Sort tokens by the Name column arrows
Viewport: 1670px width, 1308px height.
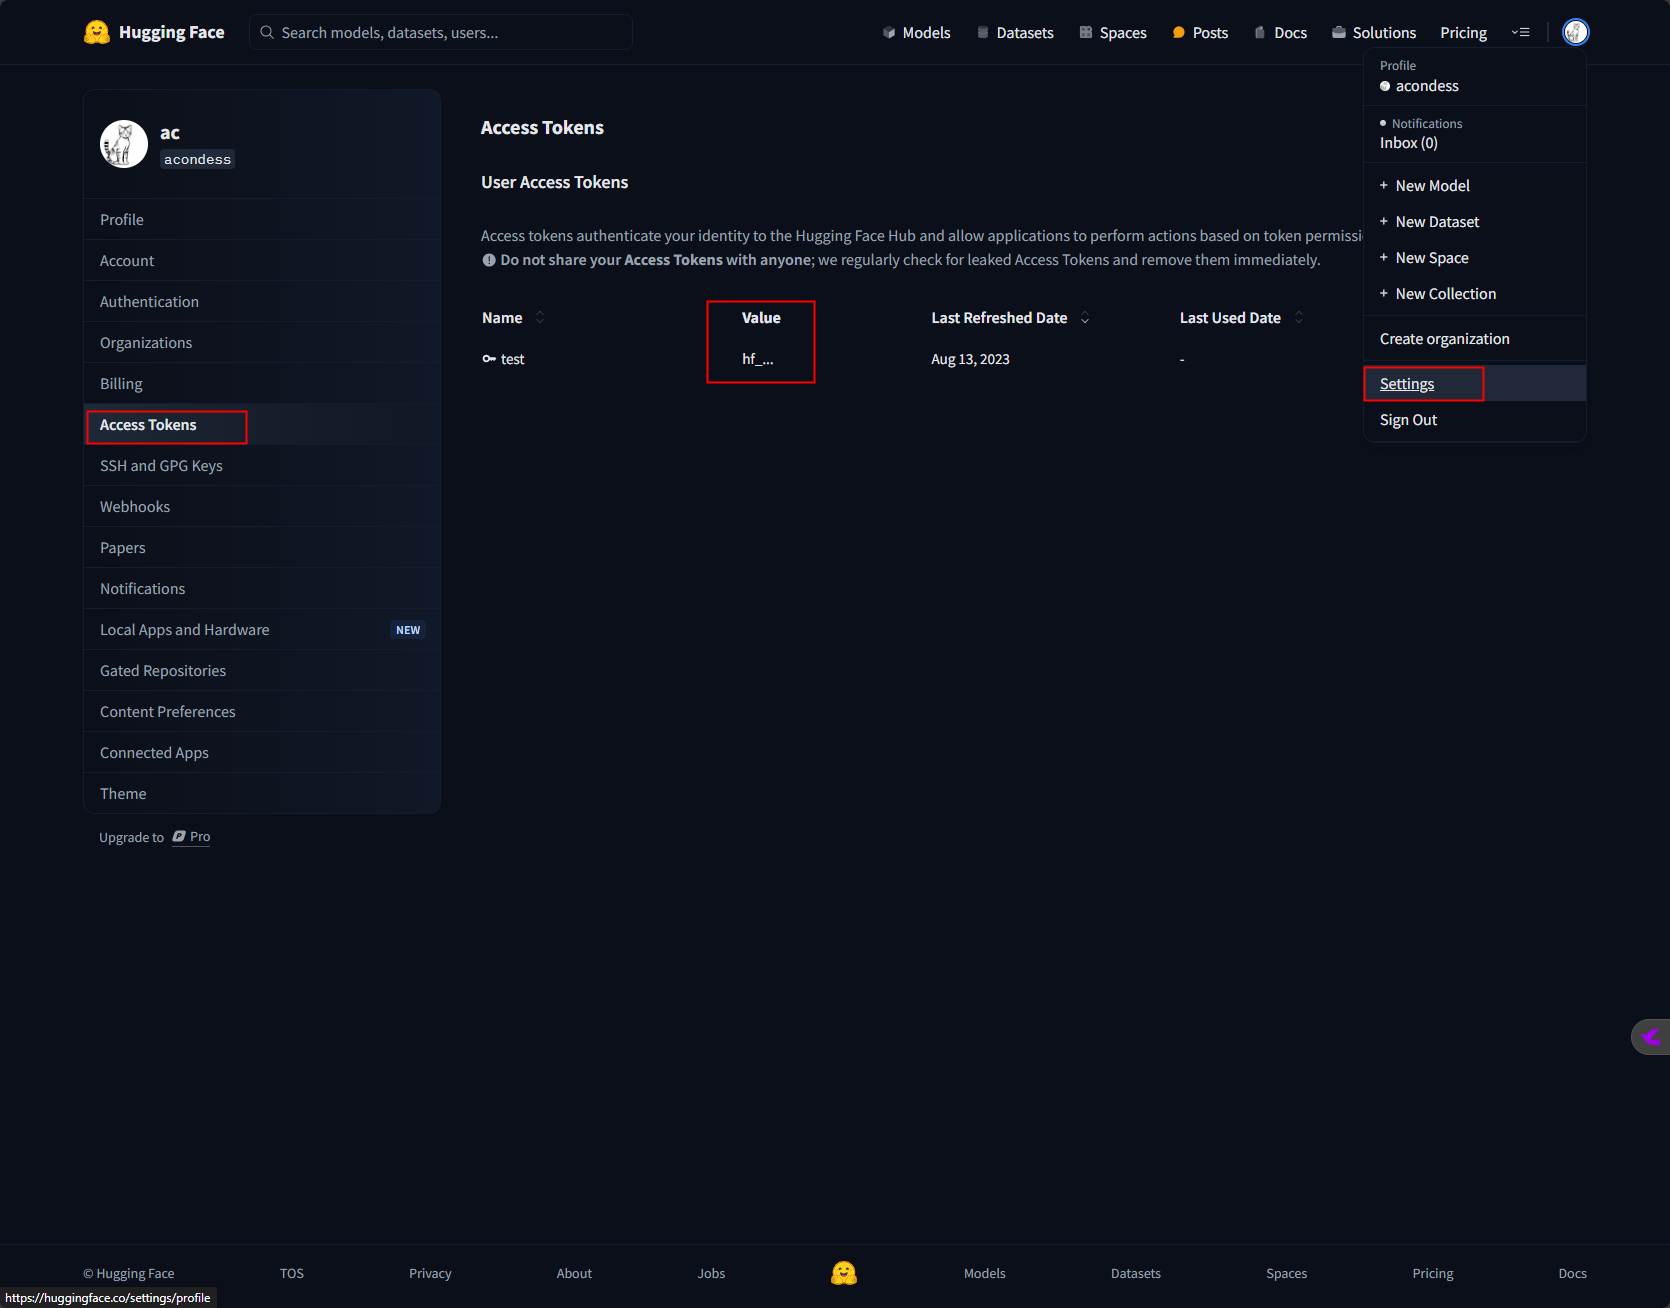coord(540,317)
